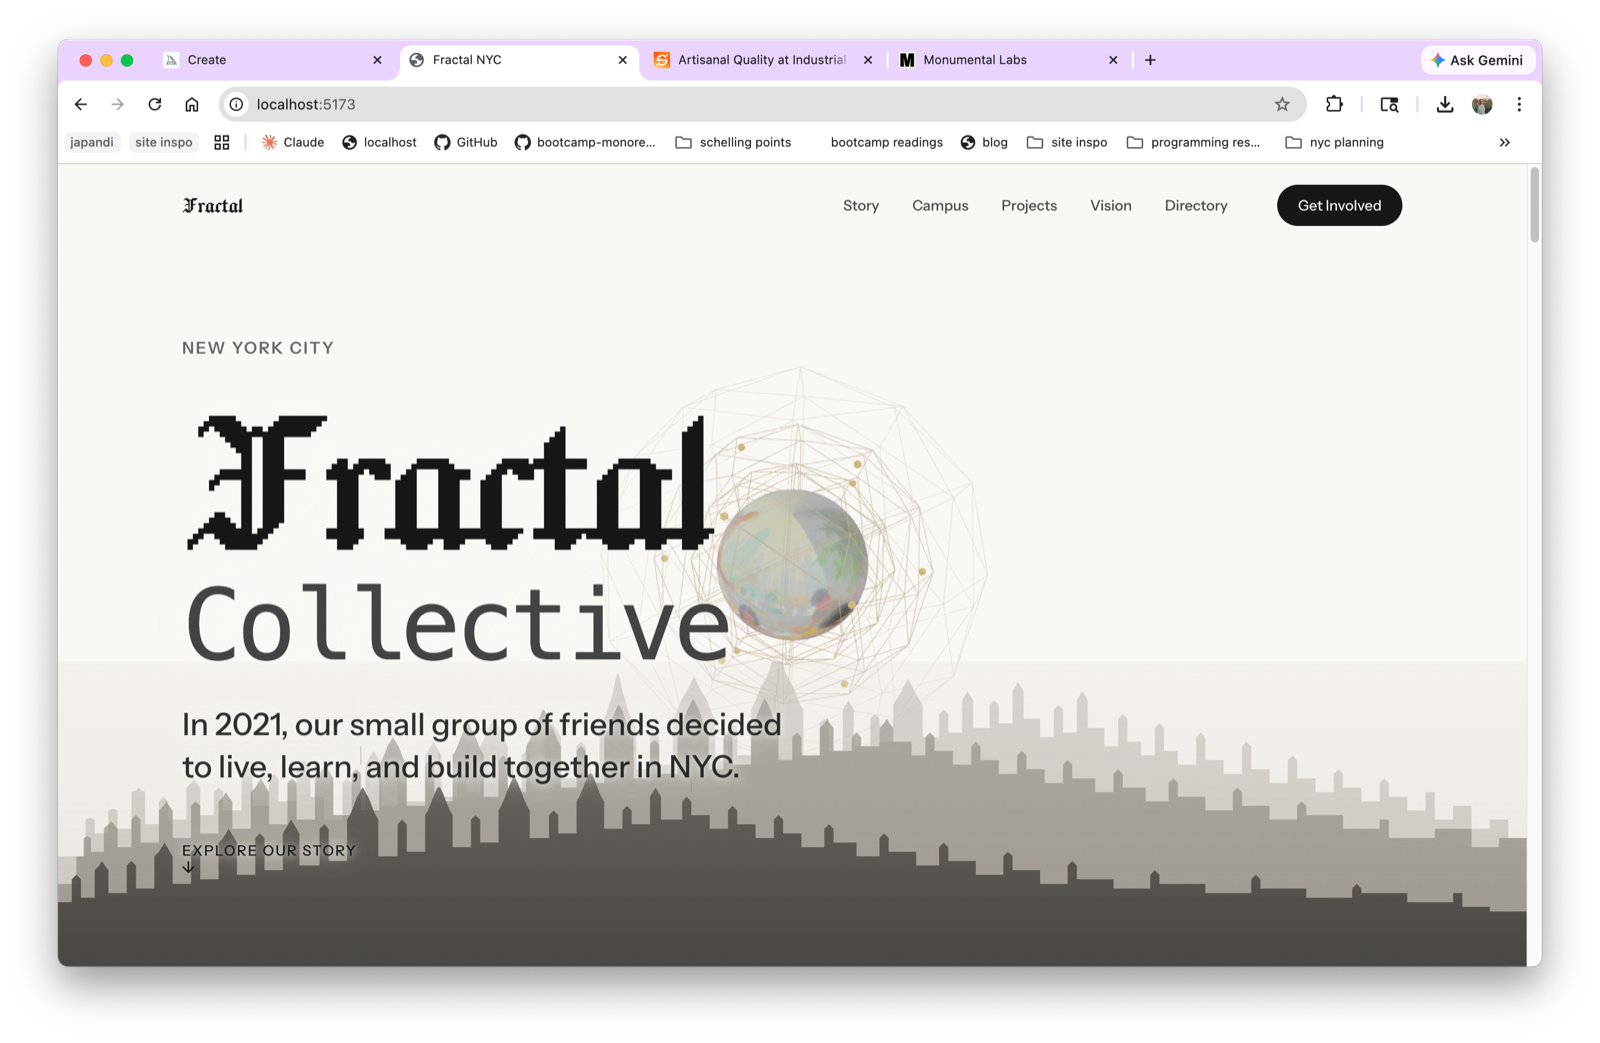Expand the bookmarks overflow chevron

coord(1504,142)
